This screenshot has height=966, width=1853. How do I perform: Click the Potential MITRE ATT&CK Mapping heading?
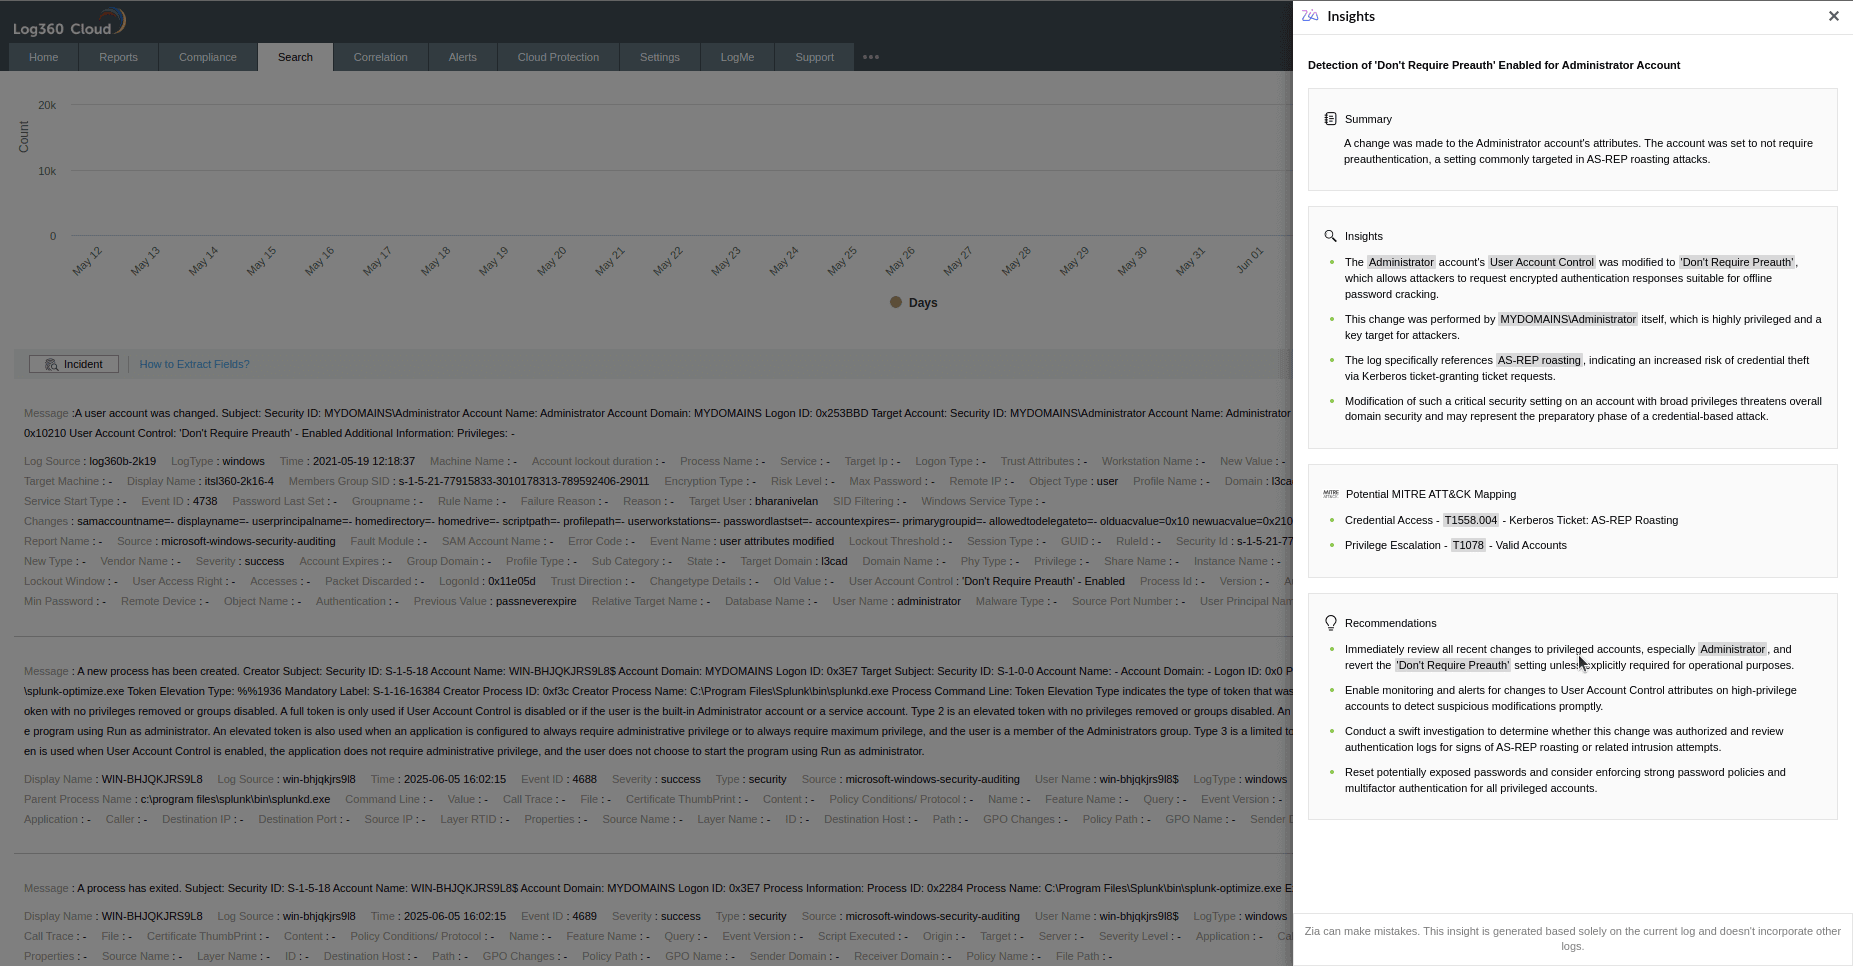tap(1431, 494)
